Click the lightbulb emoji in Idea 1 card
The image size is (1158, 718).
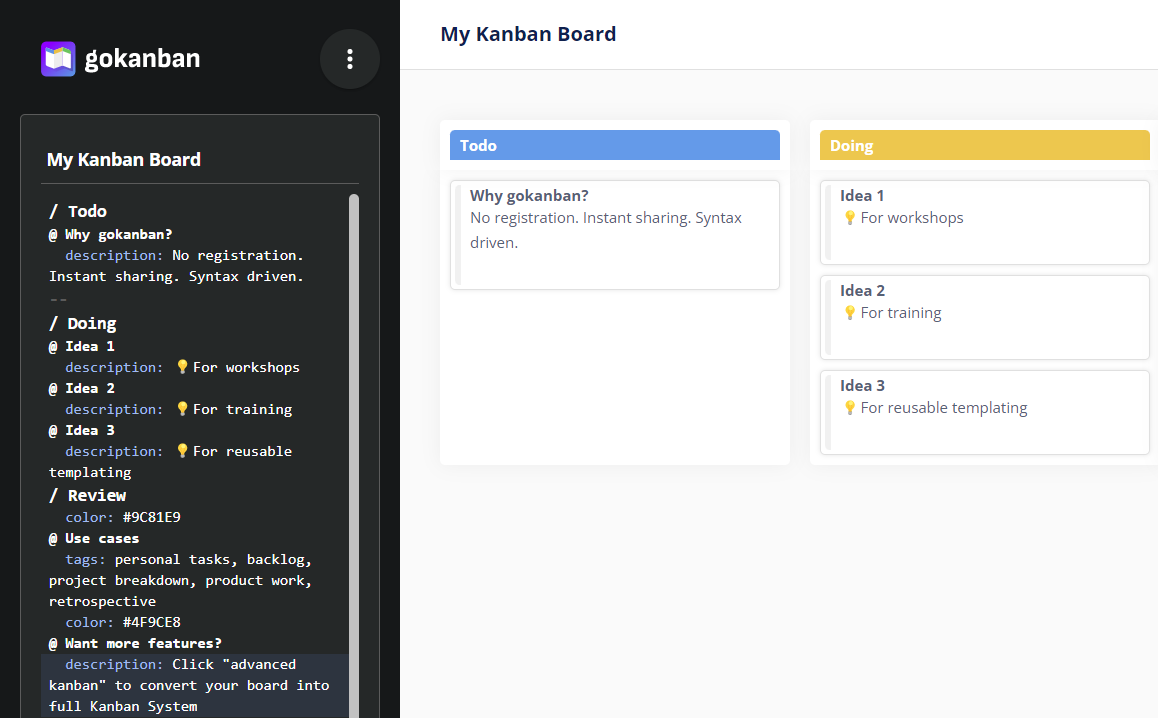click(849, 218)
